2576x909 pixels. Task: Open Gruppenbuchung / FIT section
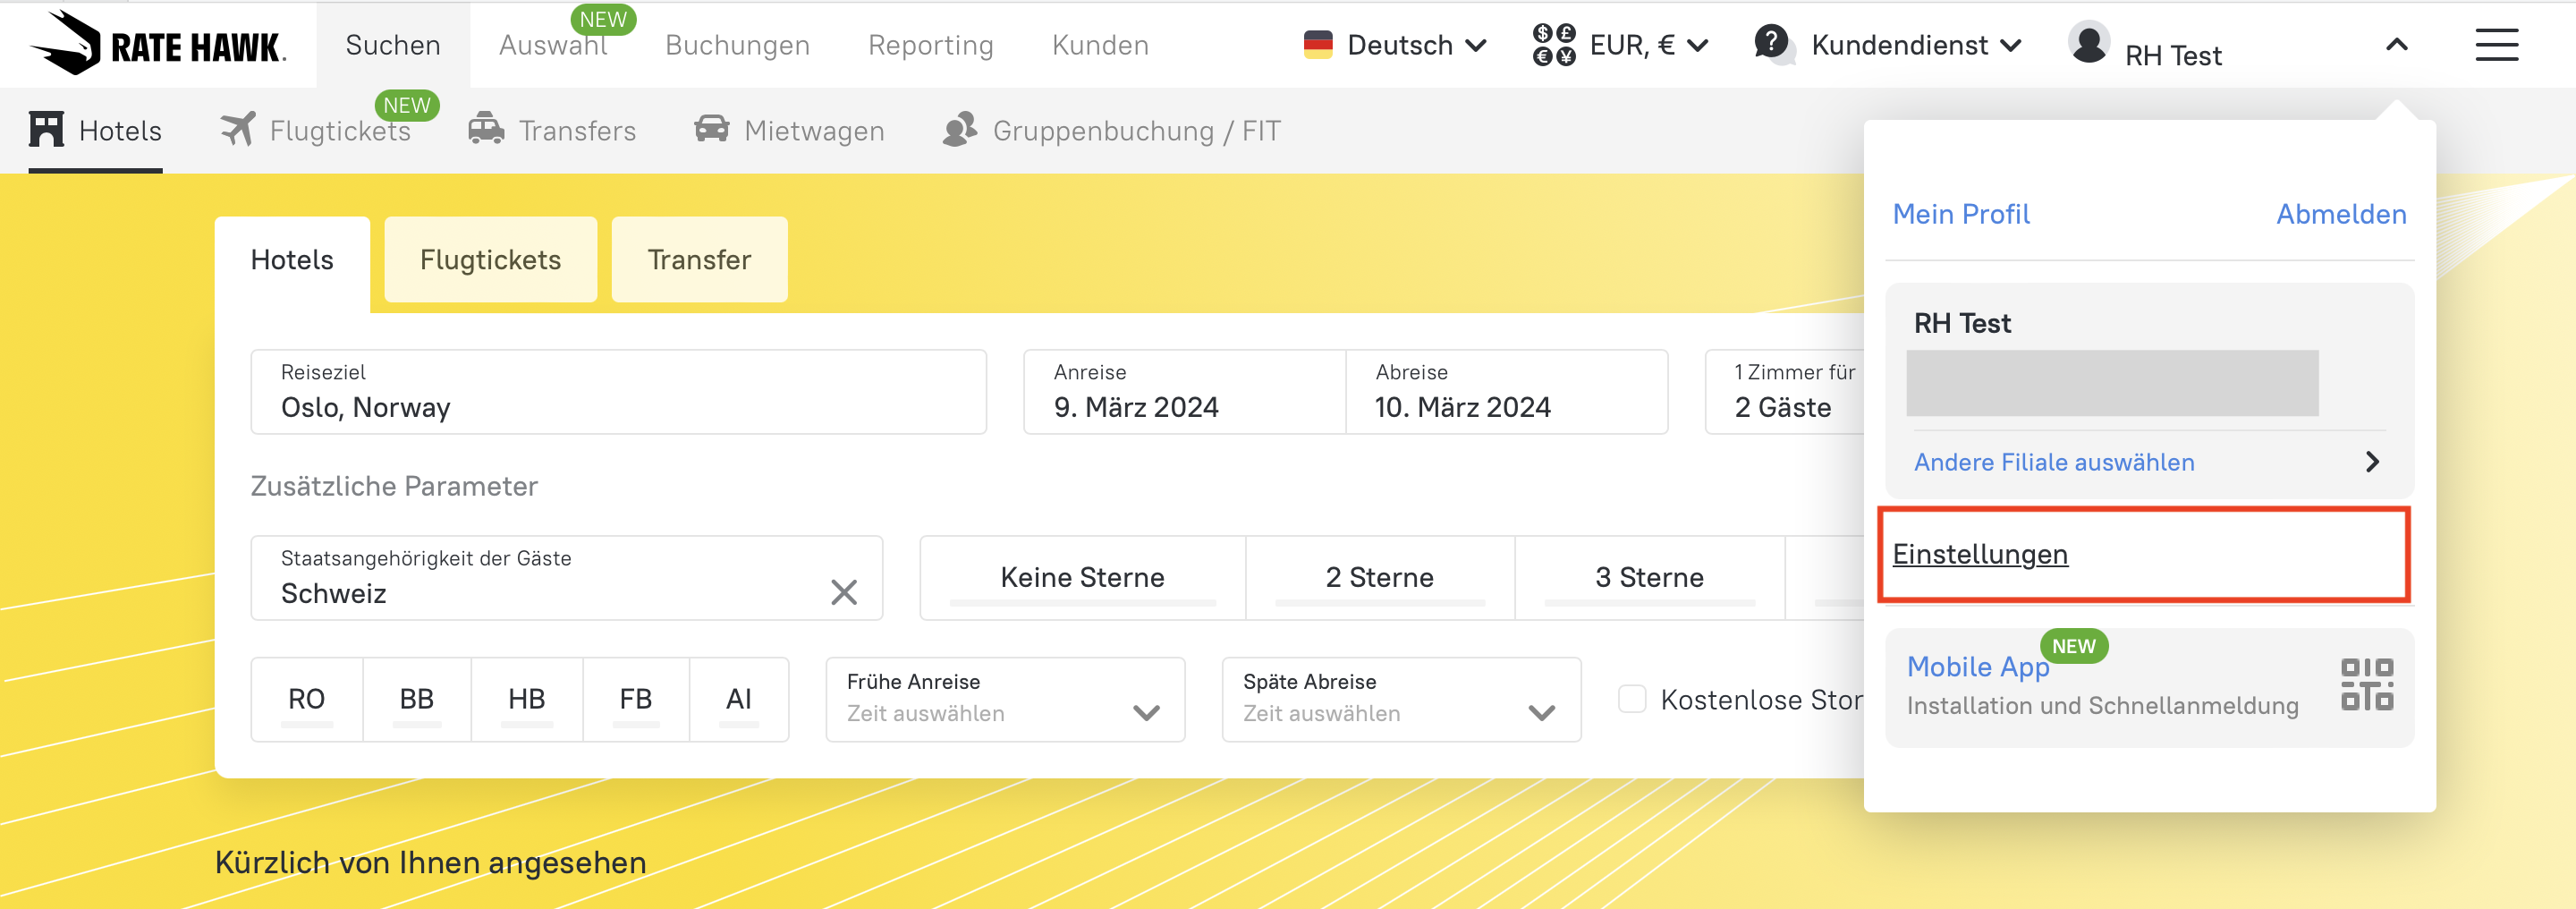coord(1111,131)
